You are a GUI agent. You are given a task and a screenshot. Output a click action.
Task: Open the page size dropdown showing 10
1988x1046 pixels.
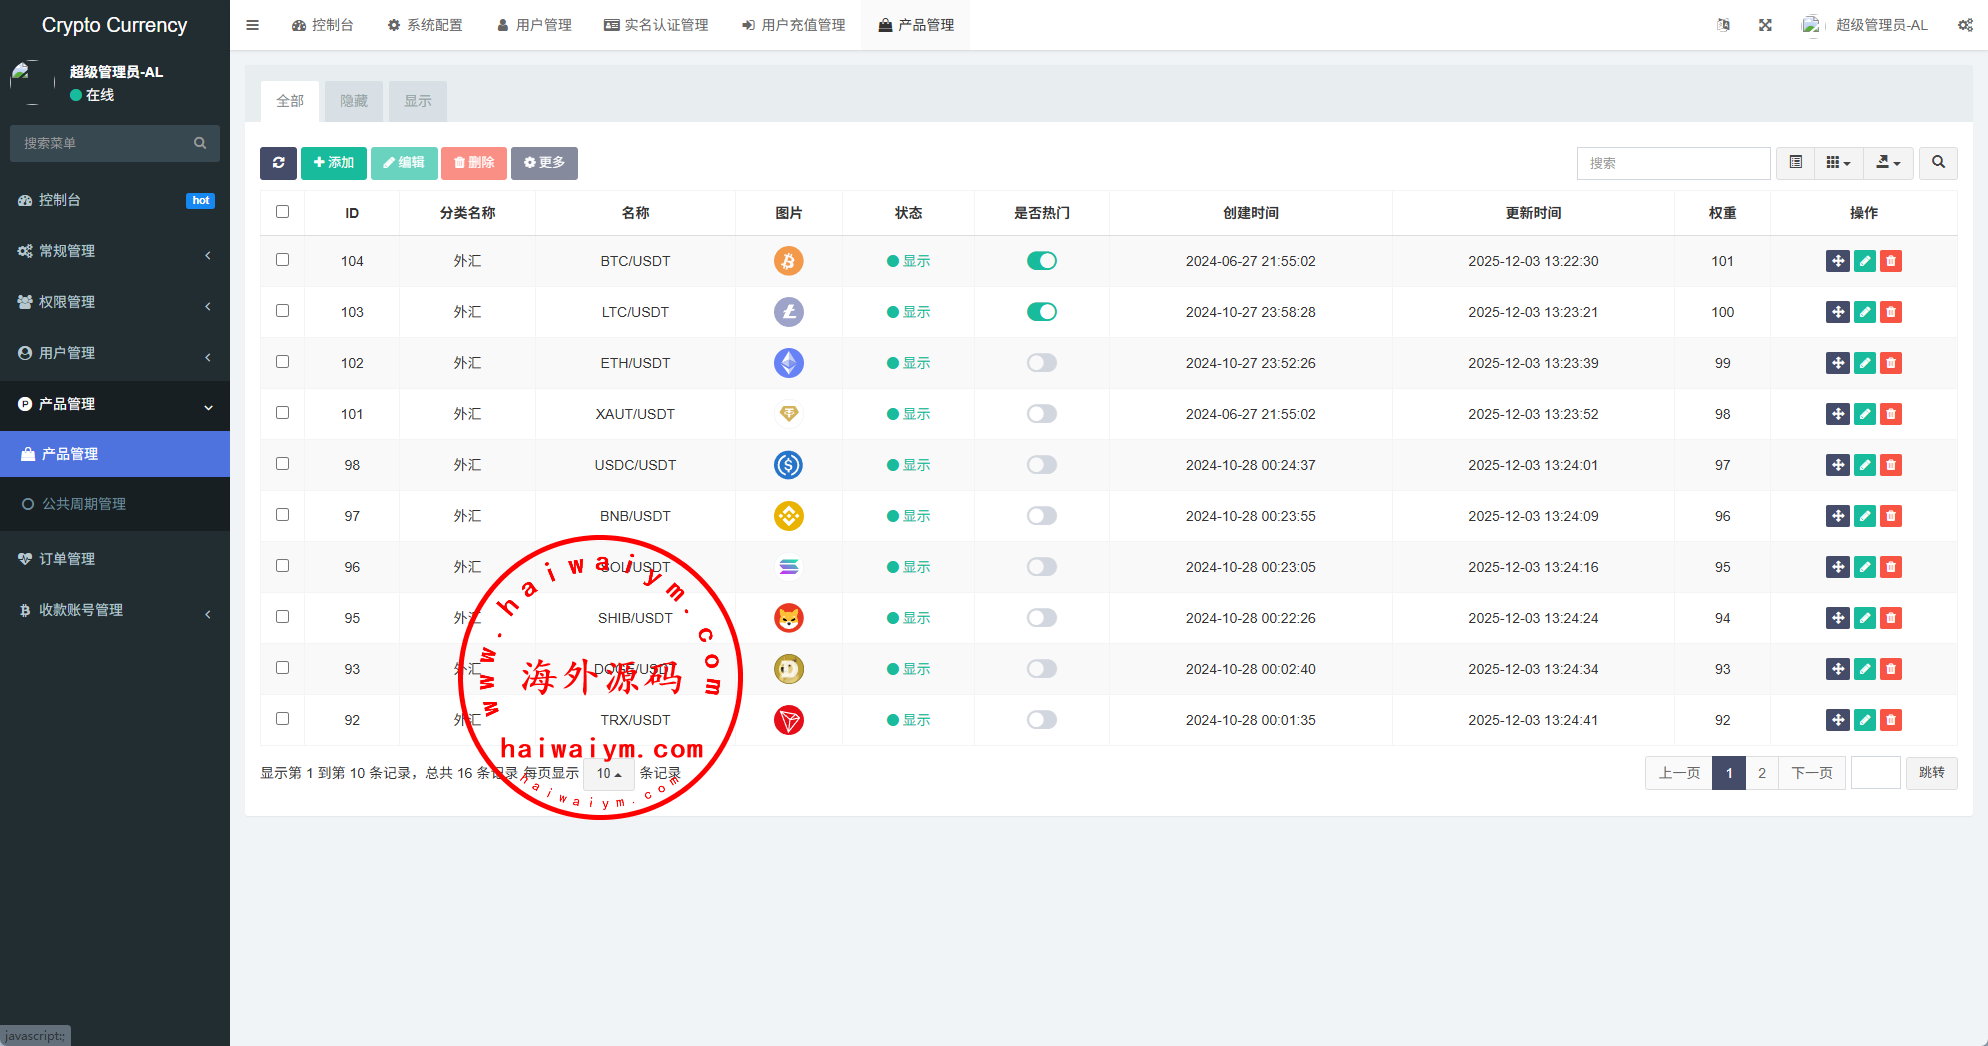pyautogui.click(x=608, y=773)
